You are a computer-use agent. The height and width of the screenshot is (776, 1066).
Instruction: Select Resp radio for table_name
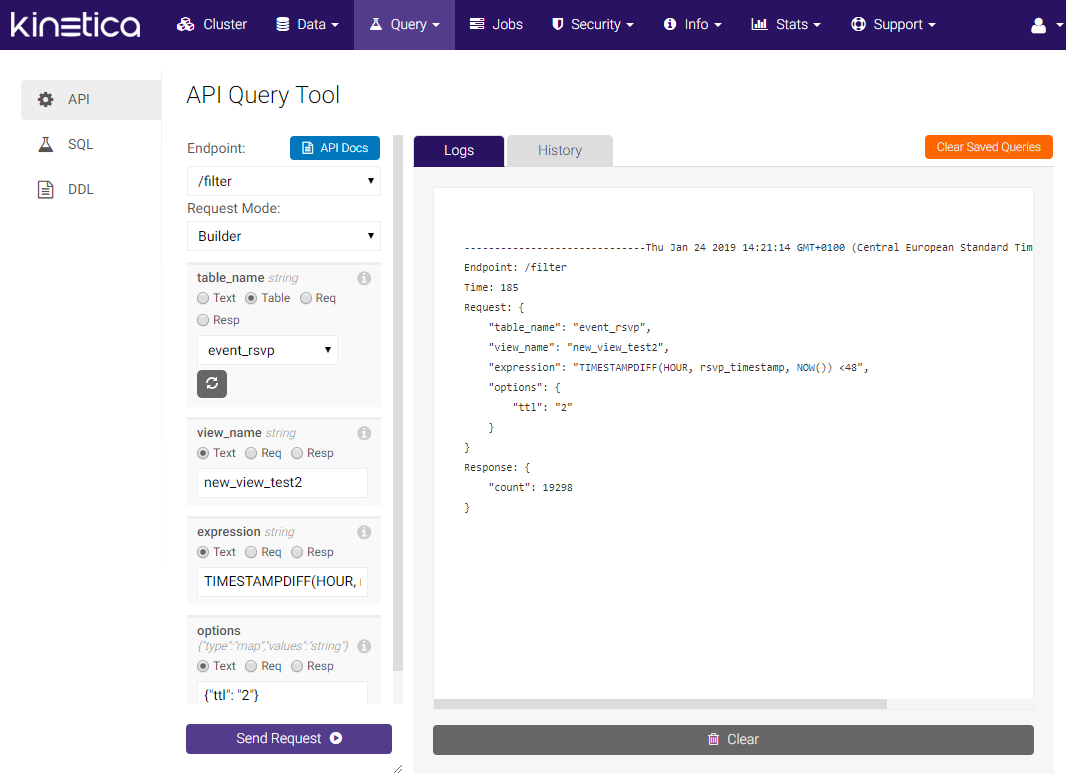pos(203,320)
